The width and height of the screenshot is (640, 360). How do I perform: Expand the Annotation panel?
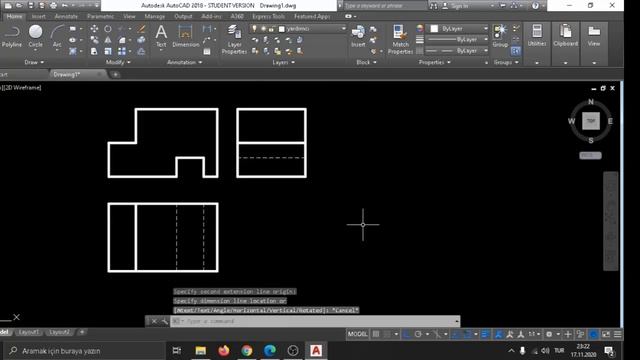[x=184, y=62]
